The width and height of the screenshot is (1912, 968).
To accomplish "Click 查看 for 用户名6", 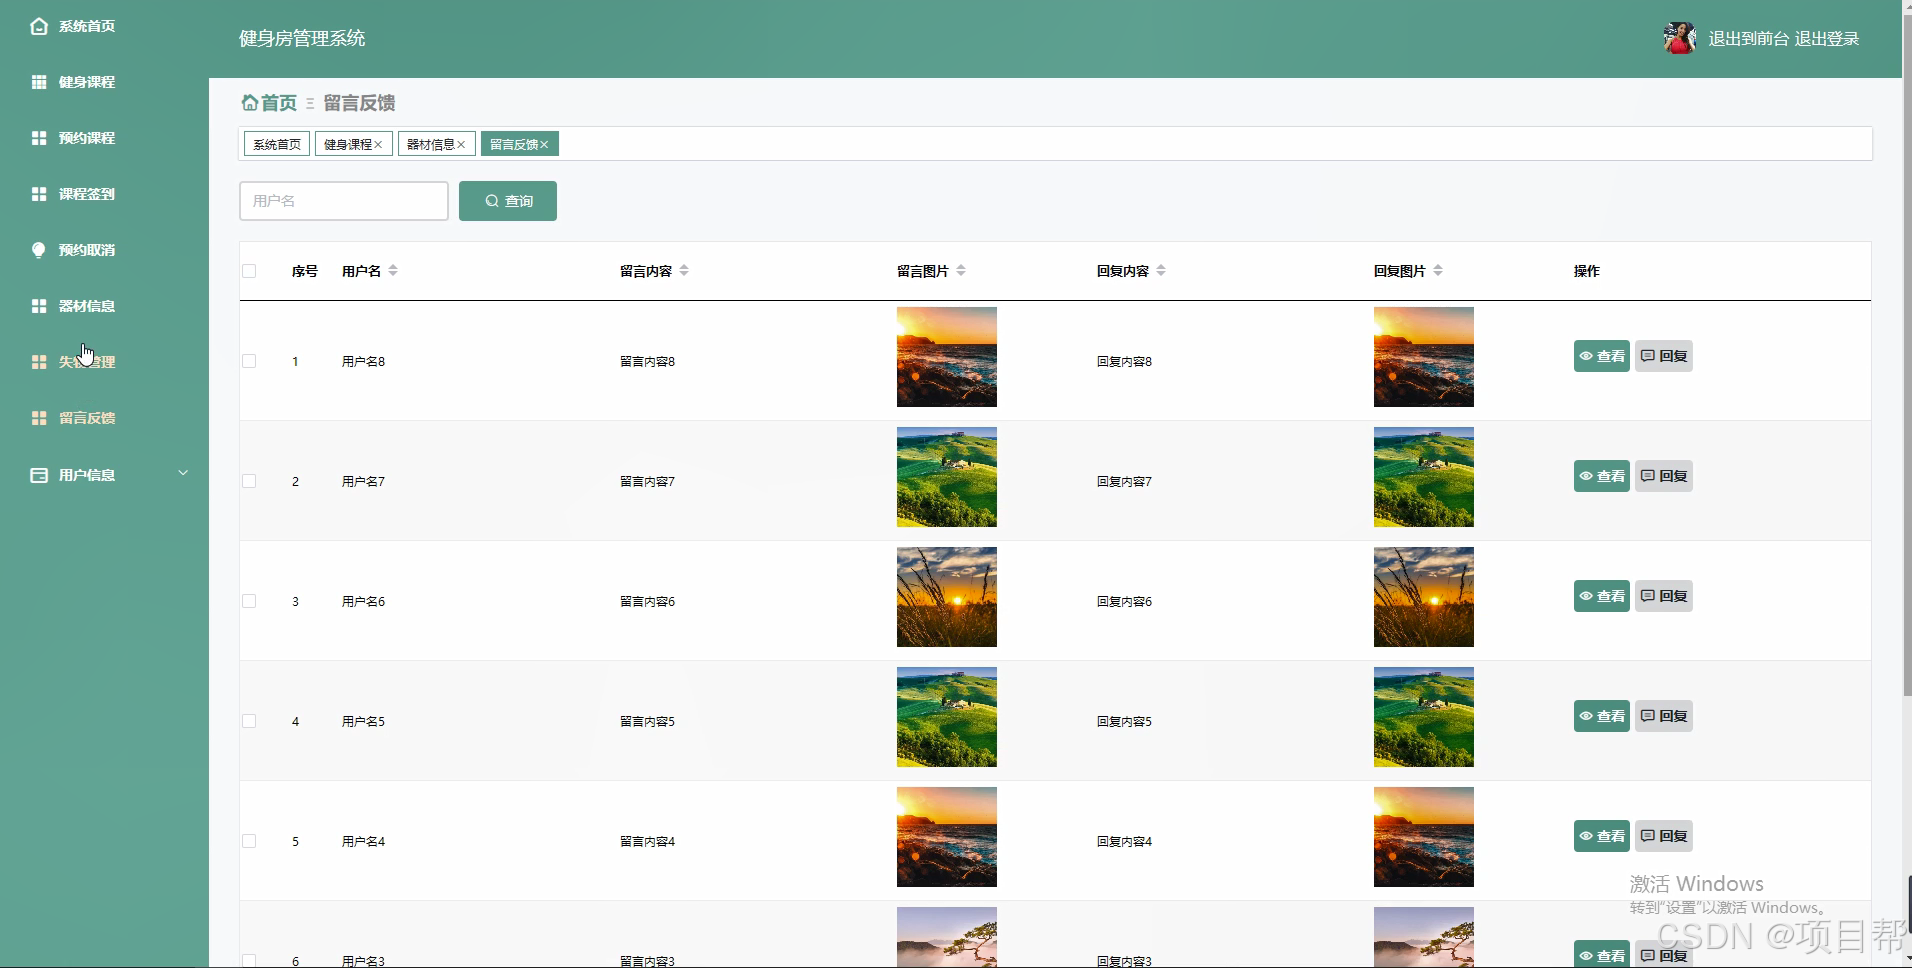I will point(1602,596).
